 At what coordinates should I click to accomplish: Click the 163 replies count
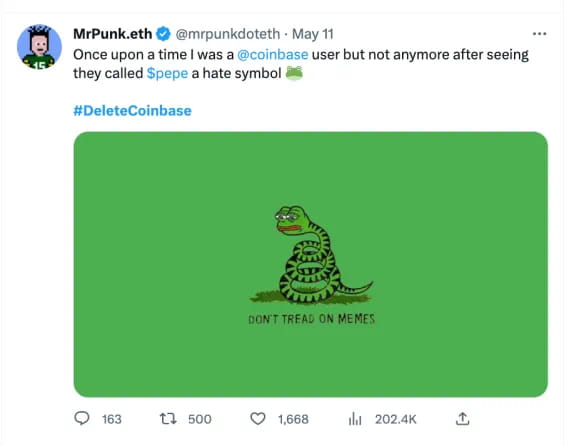(112, 419)
